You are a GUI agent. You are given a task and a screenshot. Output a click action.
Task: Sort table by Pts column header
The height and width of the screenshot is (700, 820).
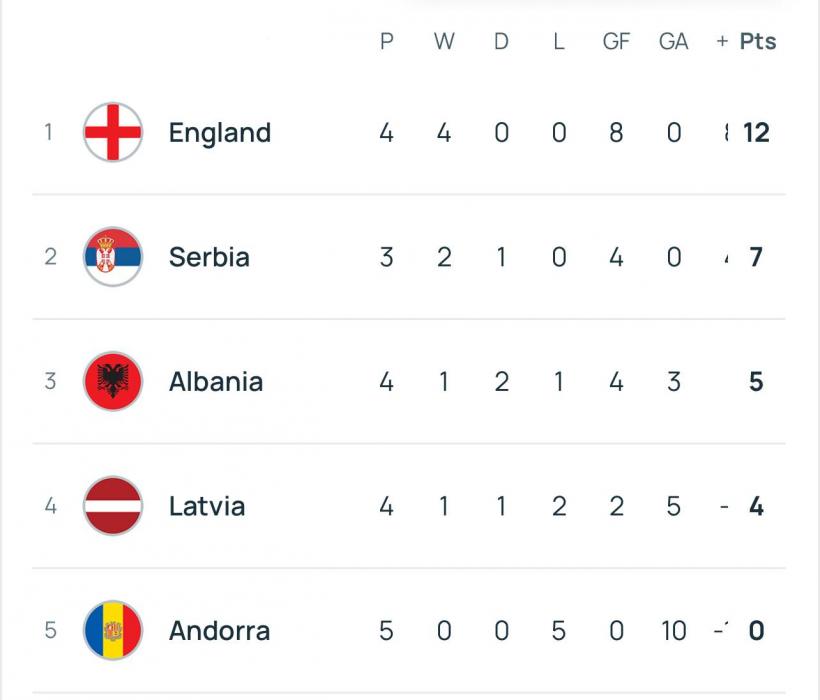758,41
